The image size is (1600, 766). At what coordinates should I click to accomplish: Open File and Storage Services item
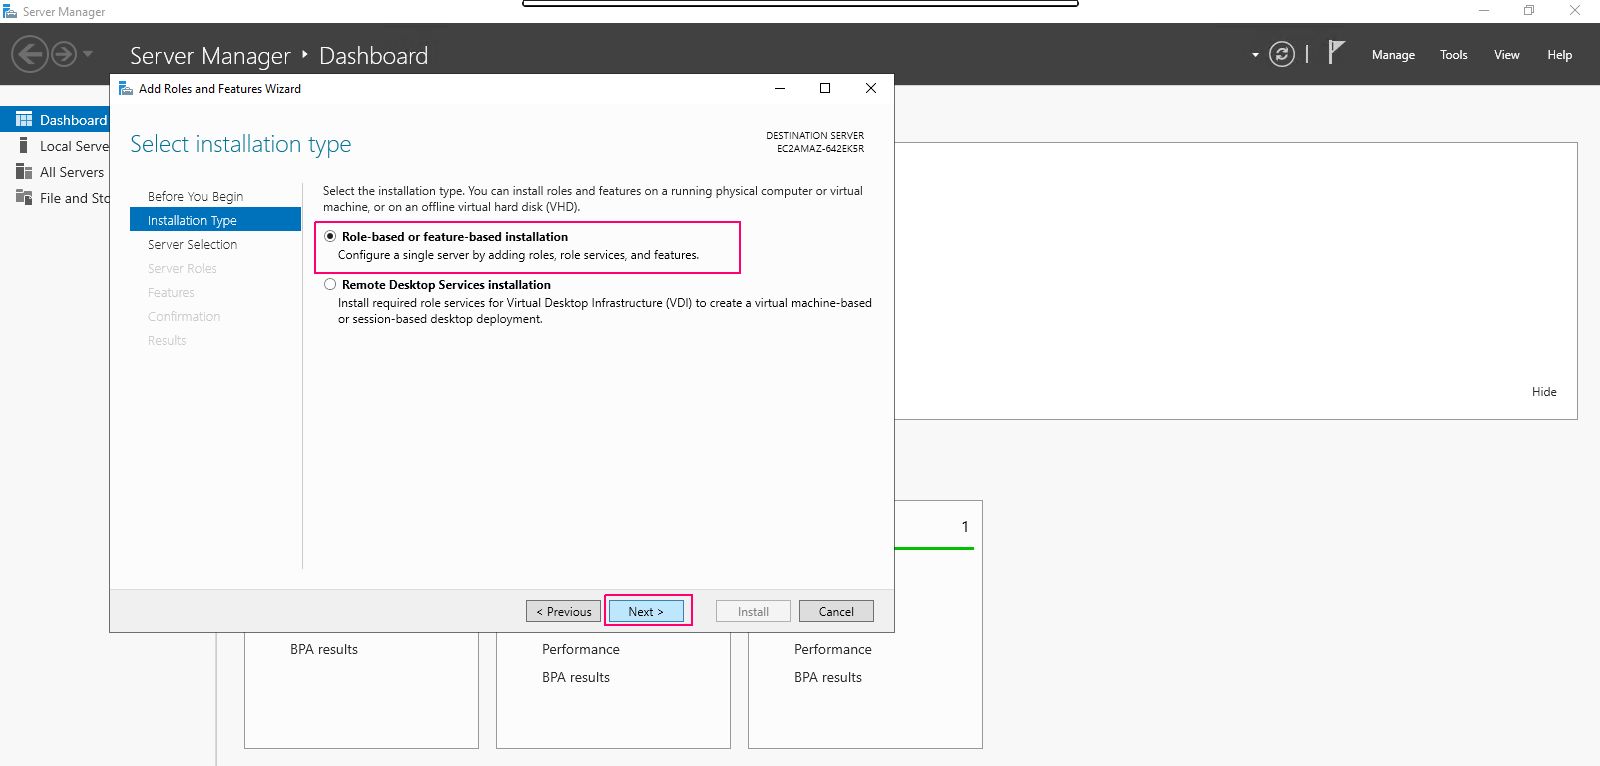pos(75,198)
